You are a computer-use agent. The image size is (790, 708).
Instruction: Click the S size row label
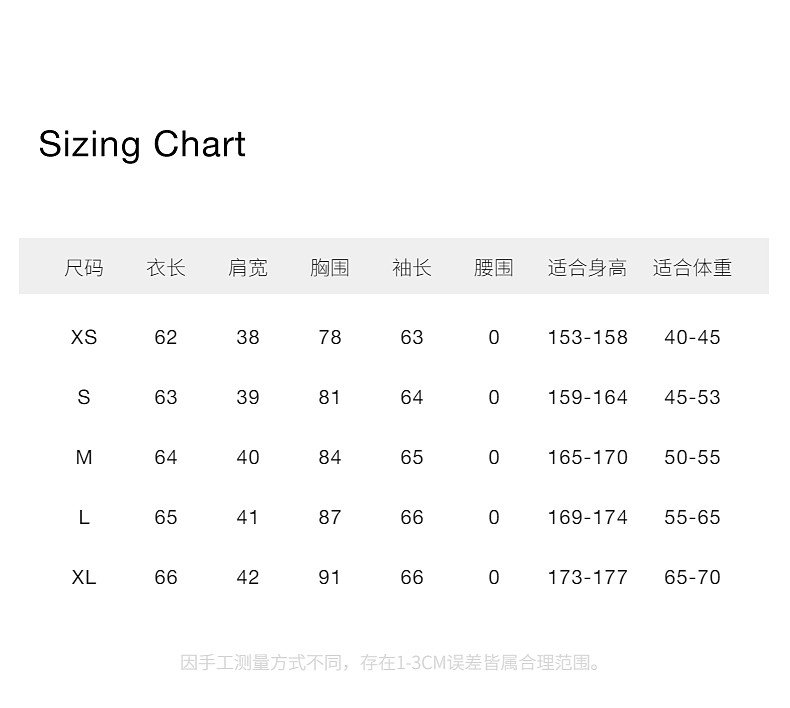pyautogui.click(x=84, y=398)
